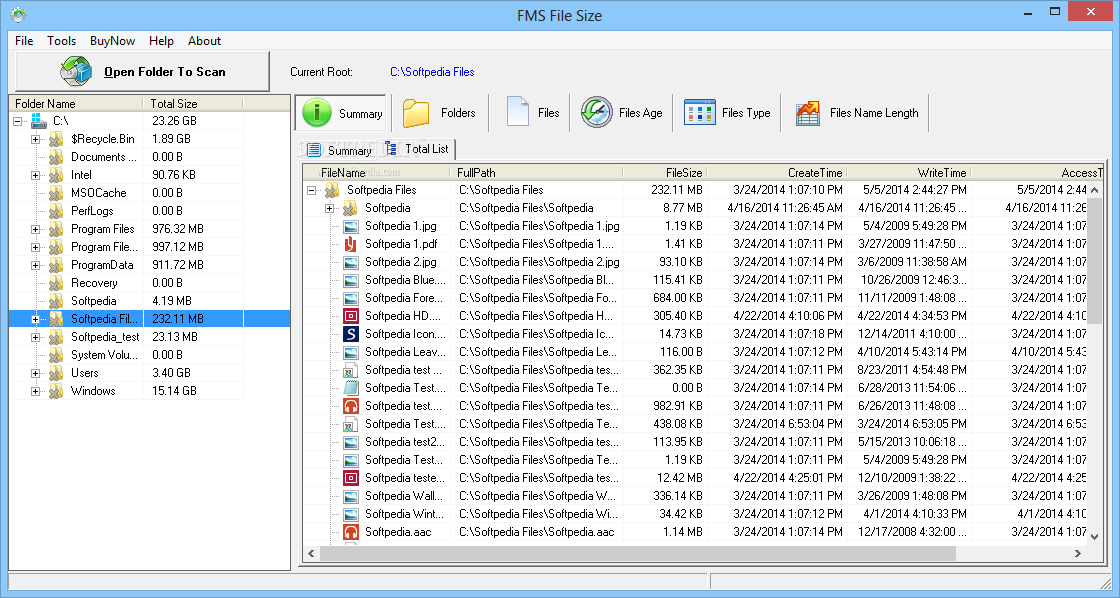Switch to the Summary sub-tab

coord(340,150)
